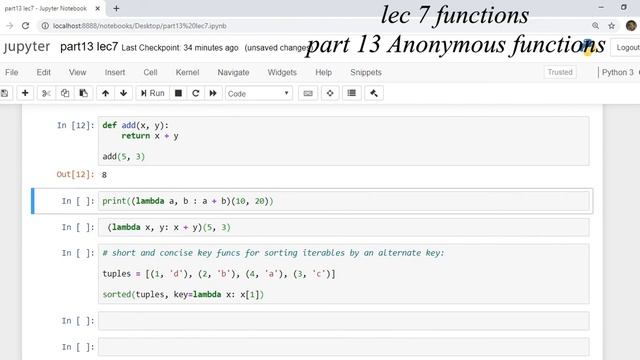
Task: Click the sorted tuples code cell
Action: [344, 274]
